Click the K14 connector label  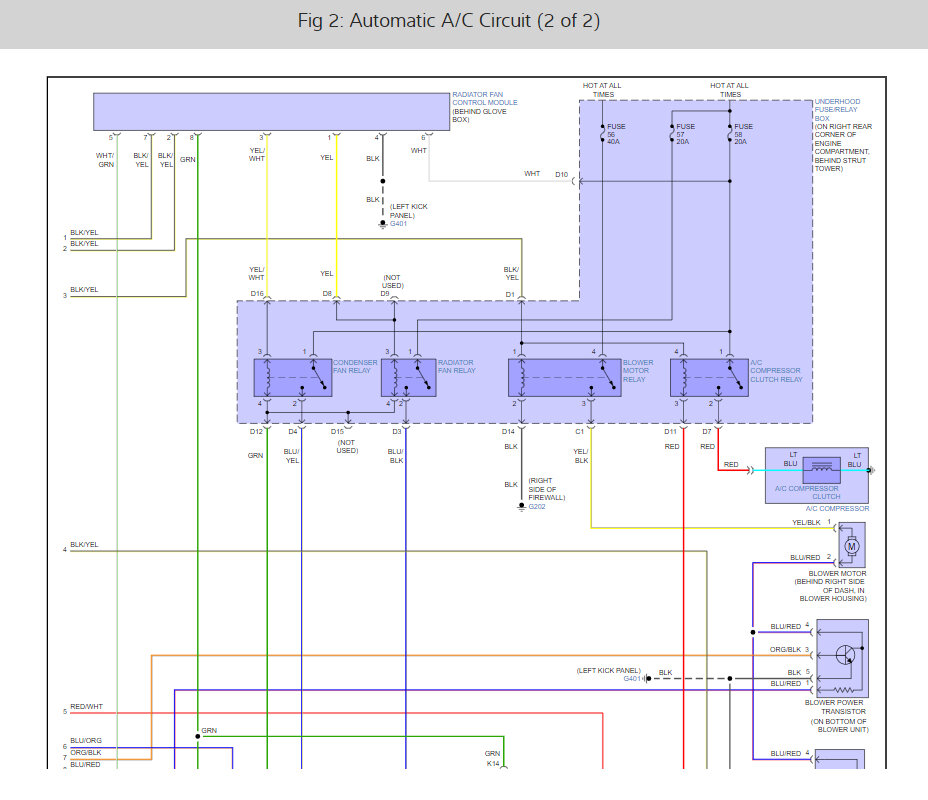[x=493, y=763]
